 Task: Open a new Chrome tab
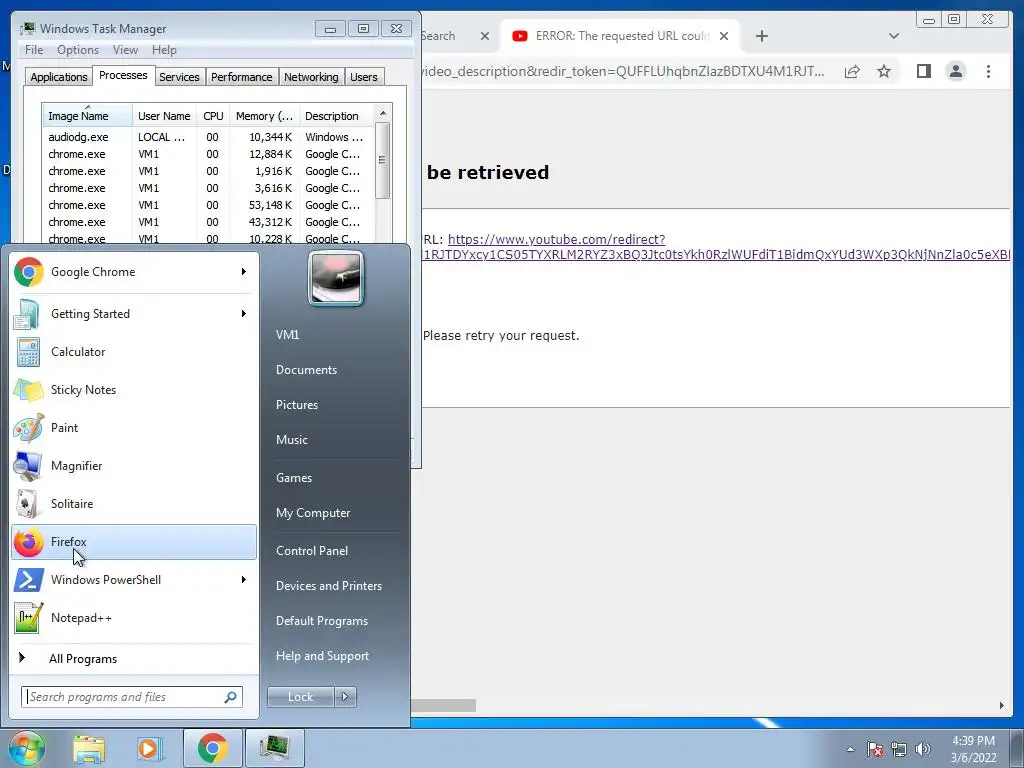(761, 36)
